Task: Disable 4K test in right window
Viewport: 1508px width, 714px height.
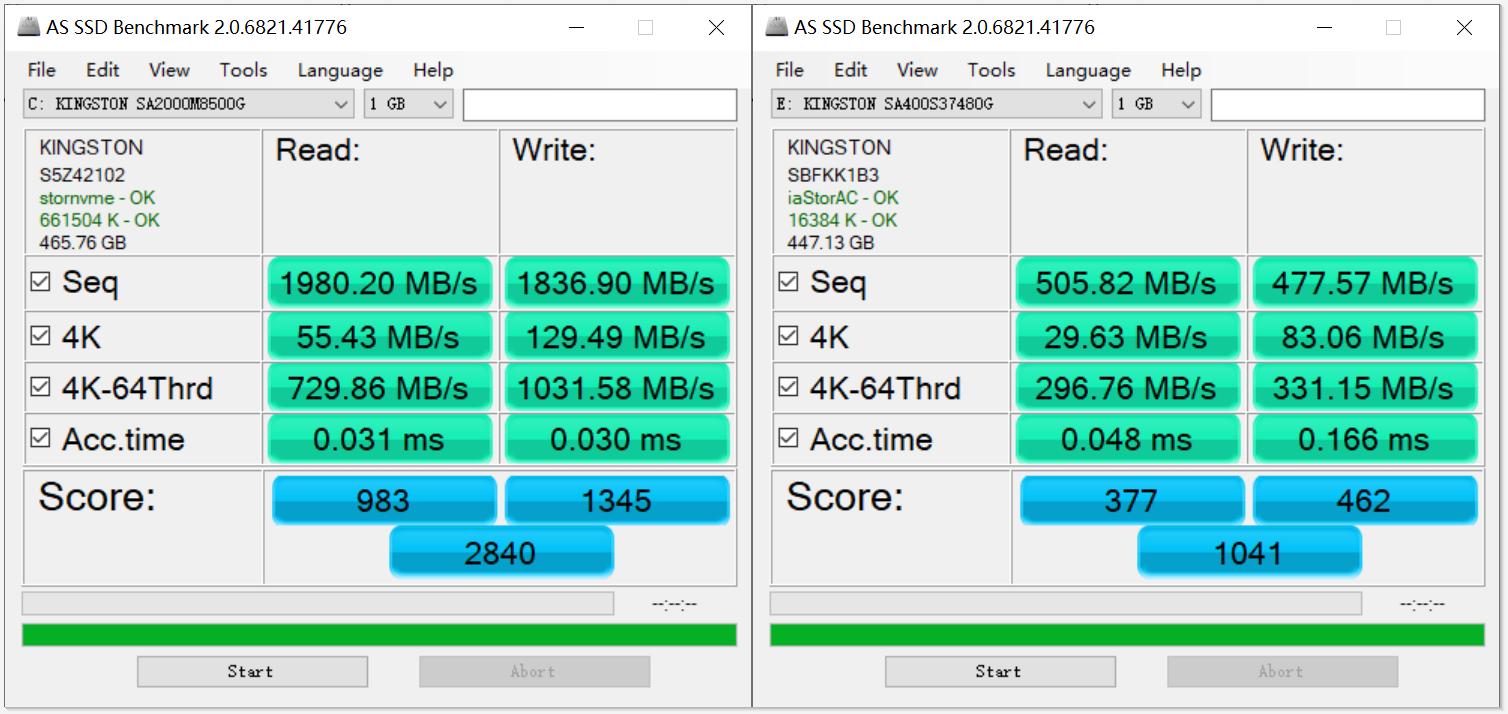Action: (788, 336)
